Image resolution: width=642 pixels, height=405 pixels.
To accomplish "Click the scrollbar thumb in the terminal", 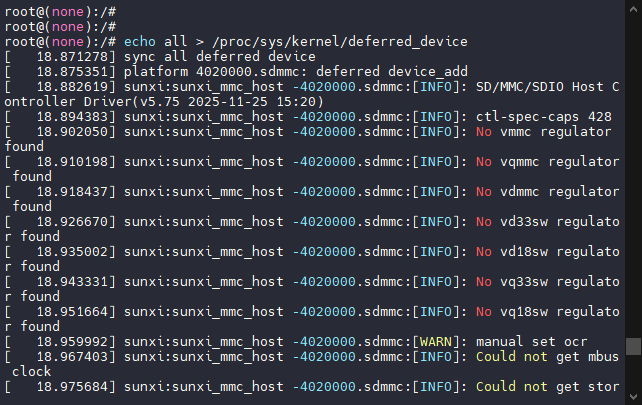I will [633, 347].
